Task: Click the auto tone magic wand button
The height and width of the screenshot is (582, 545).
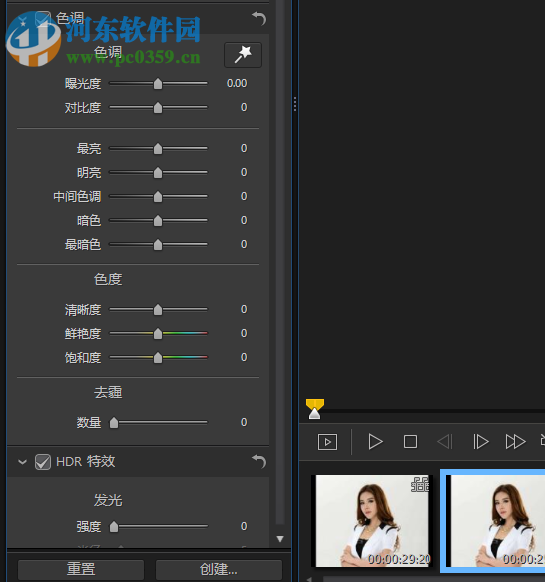Action: pyautogui.click(x=243, y=55)
